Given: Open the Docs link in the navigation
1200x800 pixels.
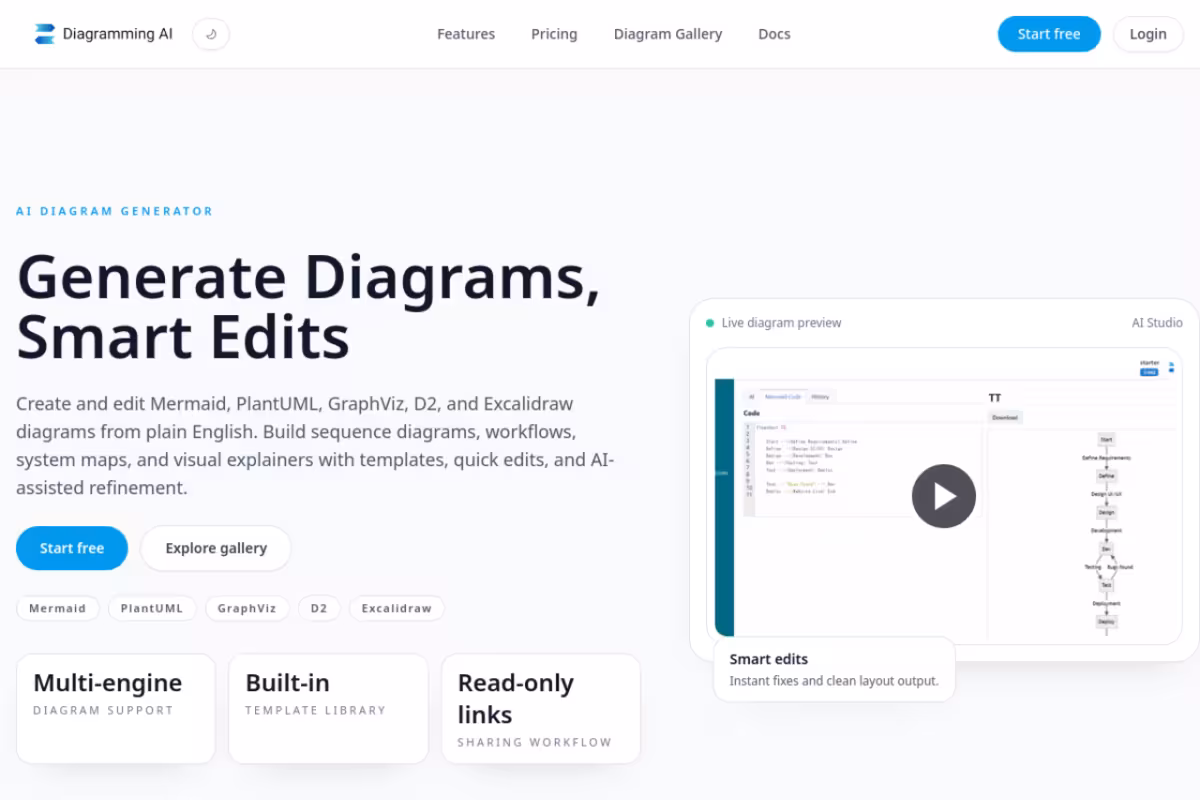Looking at the screenshot, I should [774, 34].
